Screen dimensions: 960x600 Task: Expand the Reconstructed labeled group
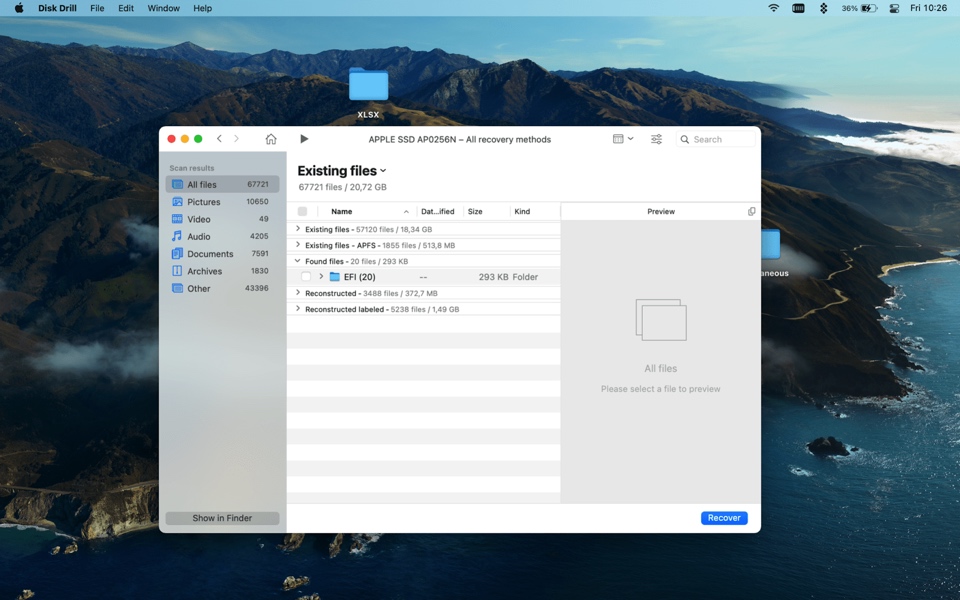(298, 309)
